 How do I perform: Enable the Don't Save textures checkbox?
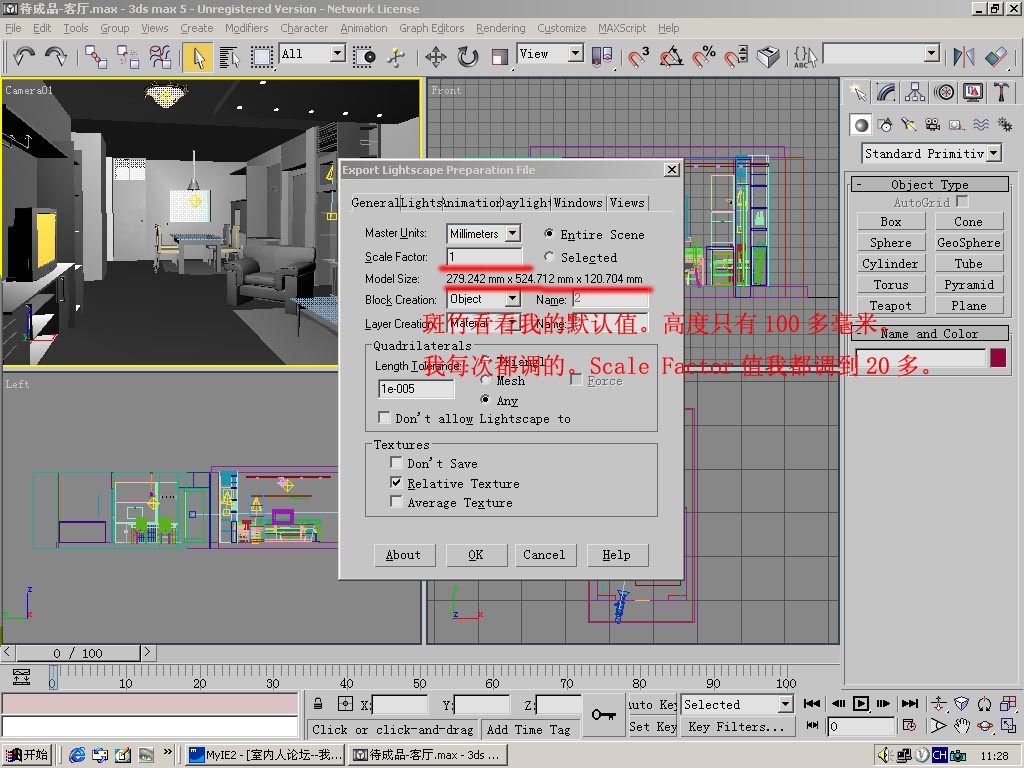[x=397, y=464]
